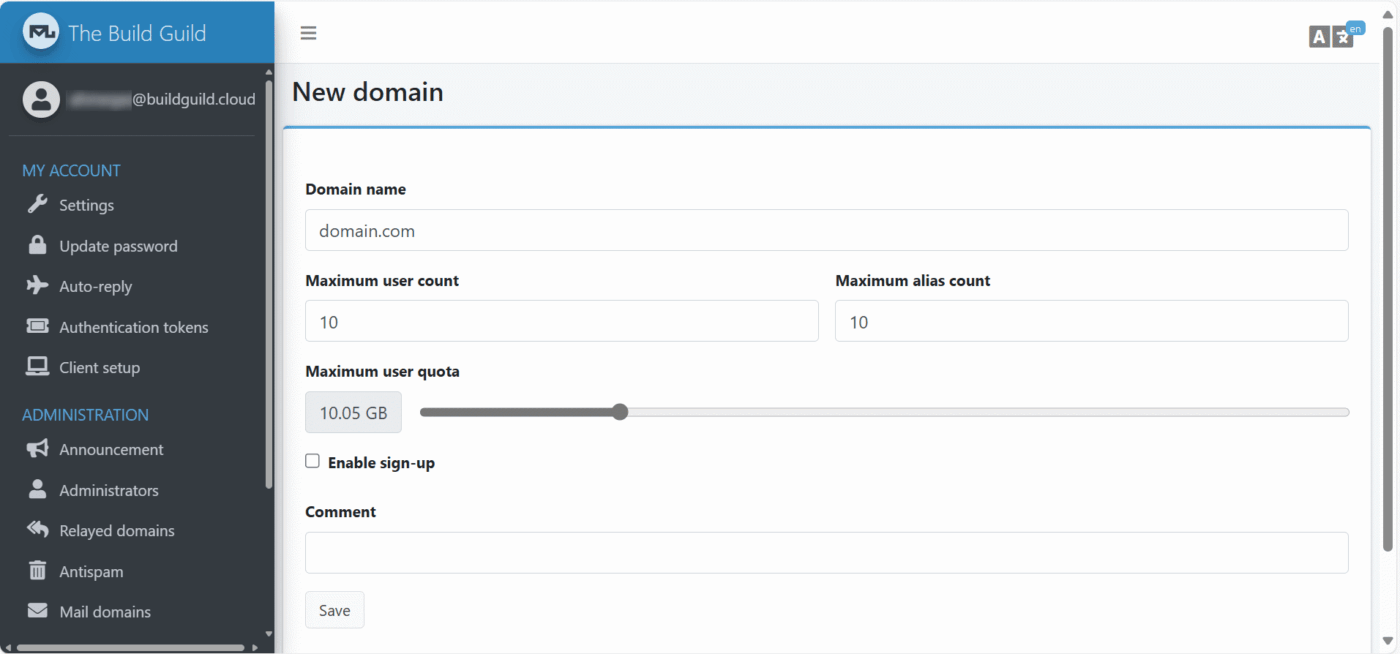Open the Administrators menu item
The height and width of the screenshot is (654, 1400).
tap(108, 490)
